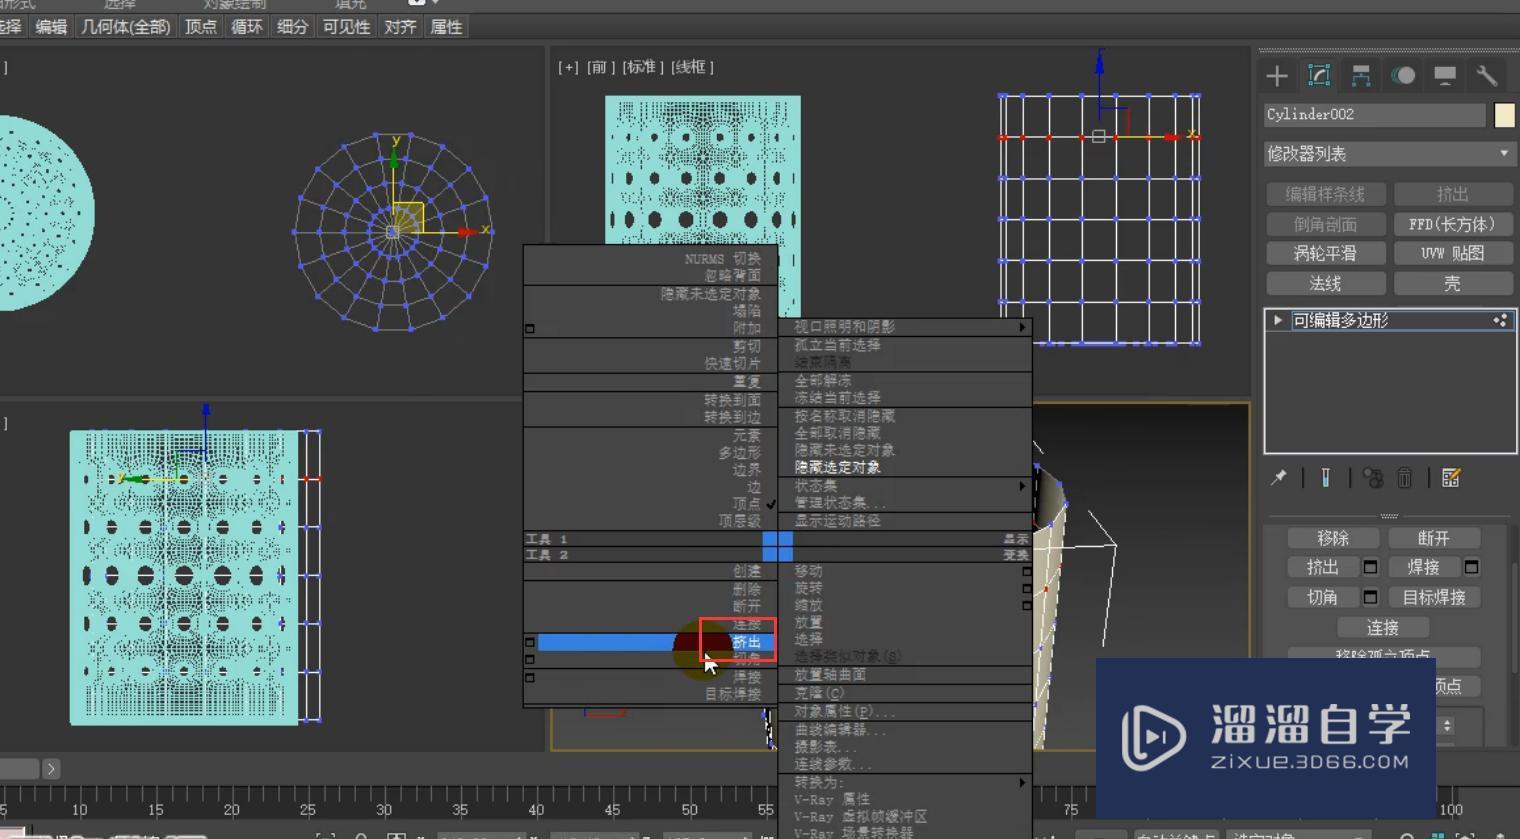Click the Pin Stack icon
The height and width of the screenshot is (839, 1520).
tap(1279, 478)
